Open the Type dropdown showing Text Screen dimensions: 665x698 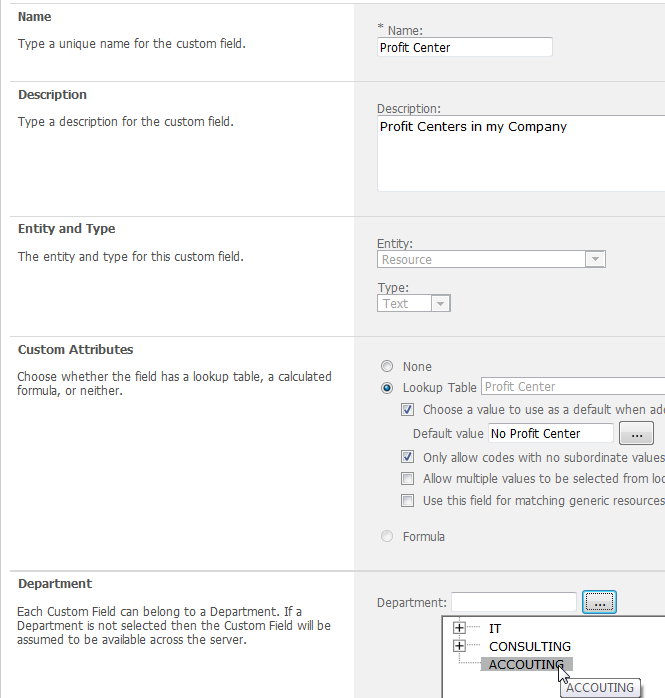click(414, 303)
